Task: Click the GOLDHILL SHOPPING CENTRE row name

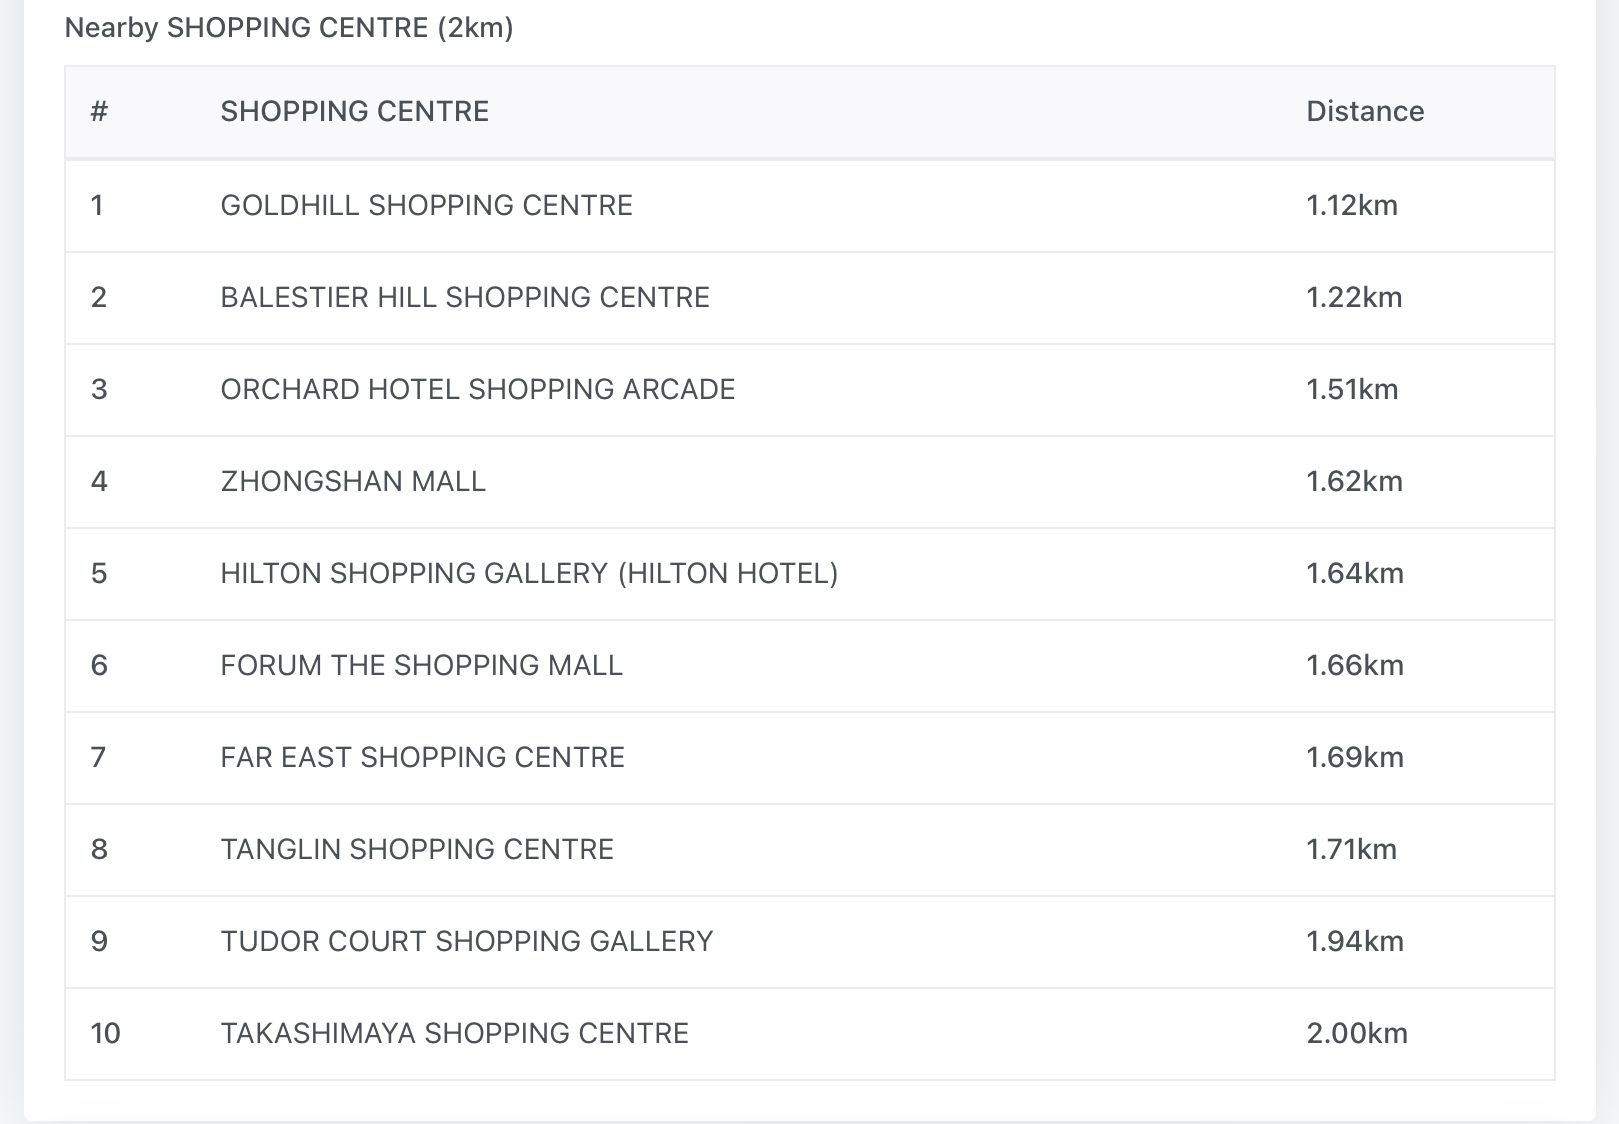Action: tap(426, 206)
